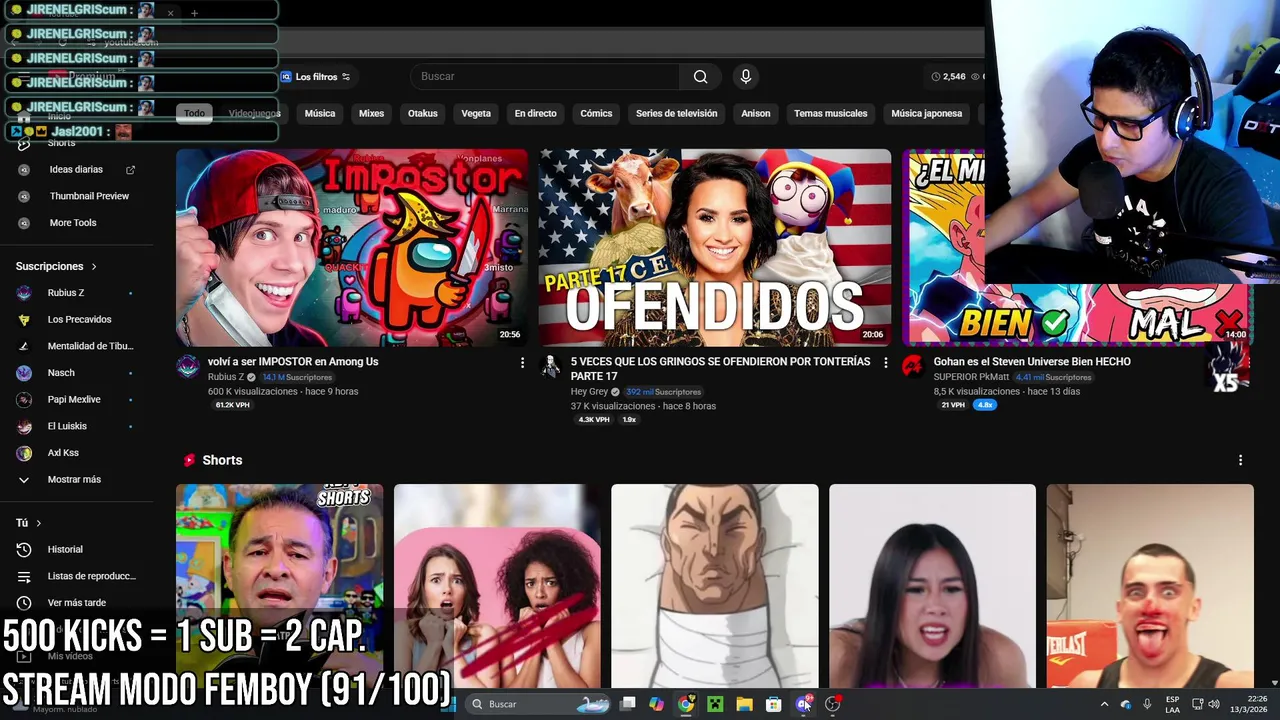Viewport: 1280px width, 720px height.
Task: Open the bandaged anime character Short
Action: point(715,586)
